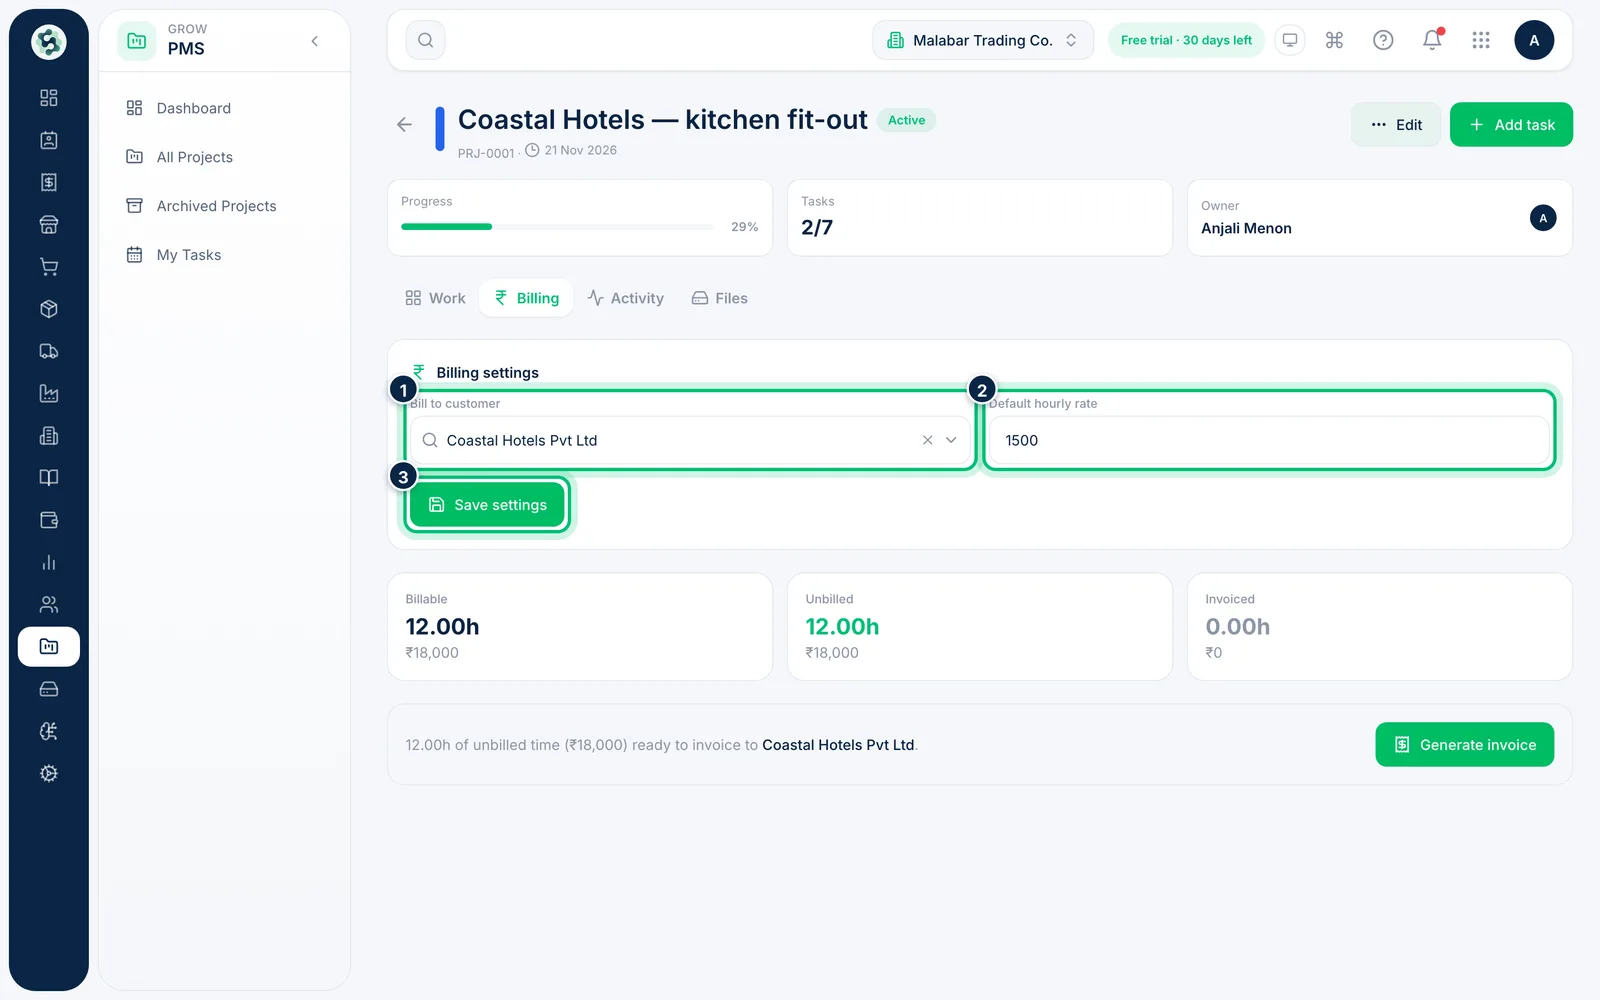Switch to the Work tab
1600x1000 pixels.
click(435, 298)
